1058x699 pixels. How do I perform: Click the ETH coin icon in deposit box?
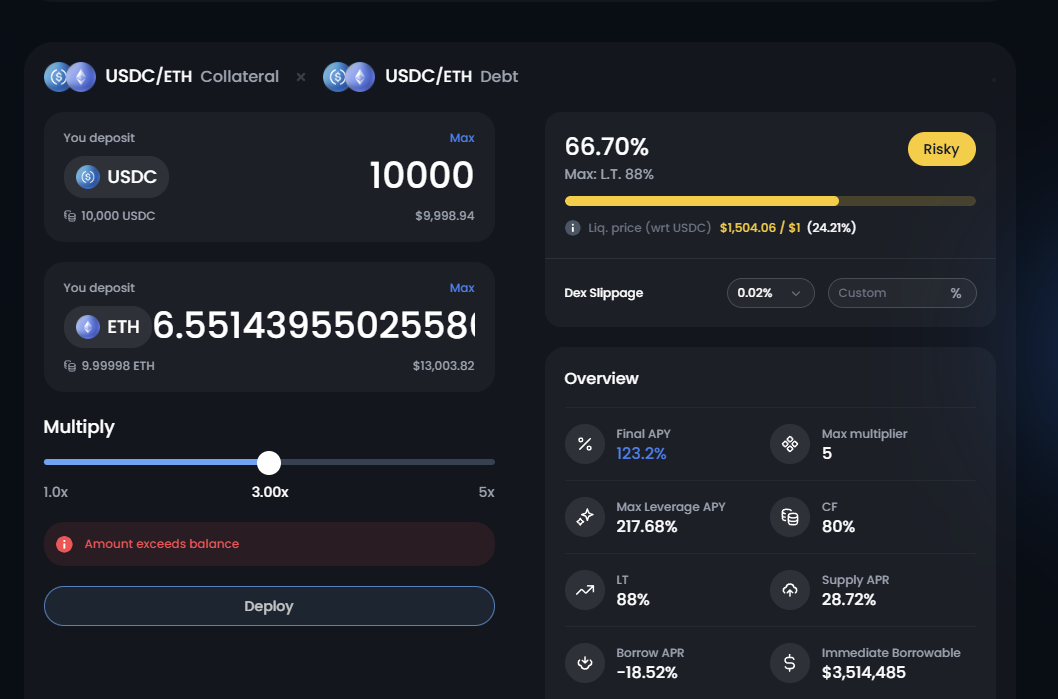click(x=88, y=327)
